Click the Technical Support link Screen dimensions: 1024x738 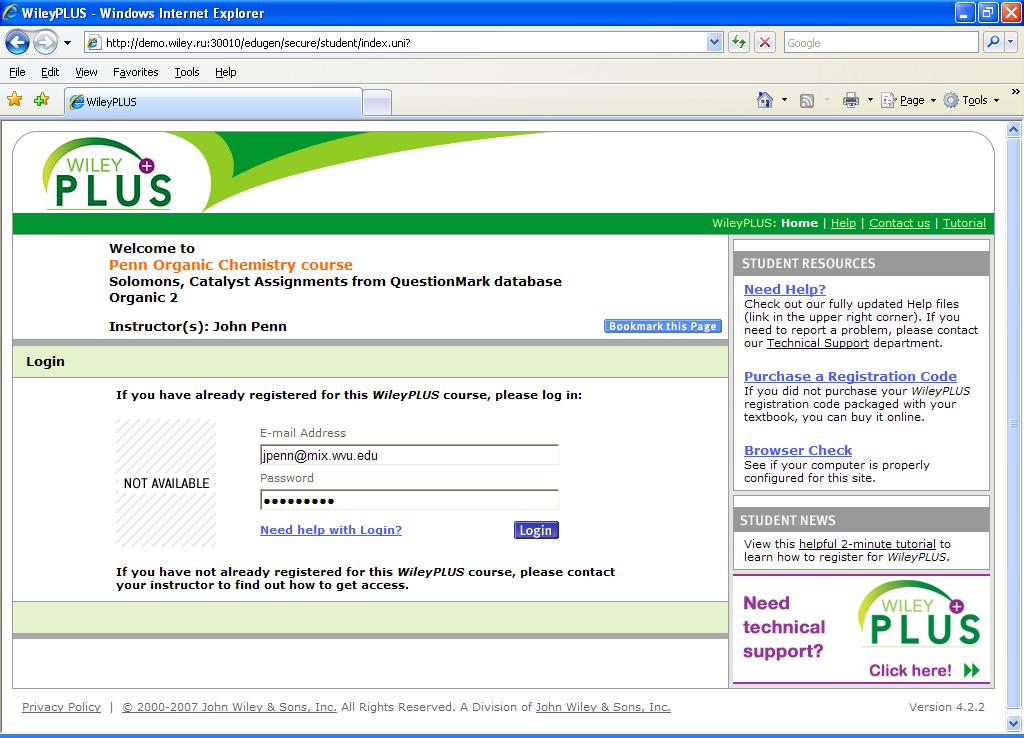point(818,344)
